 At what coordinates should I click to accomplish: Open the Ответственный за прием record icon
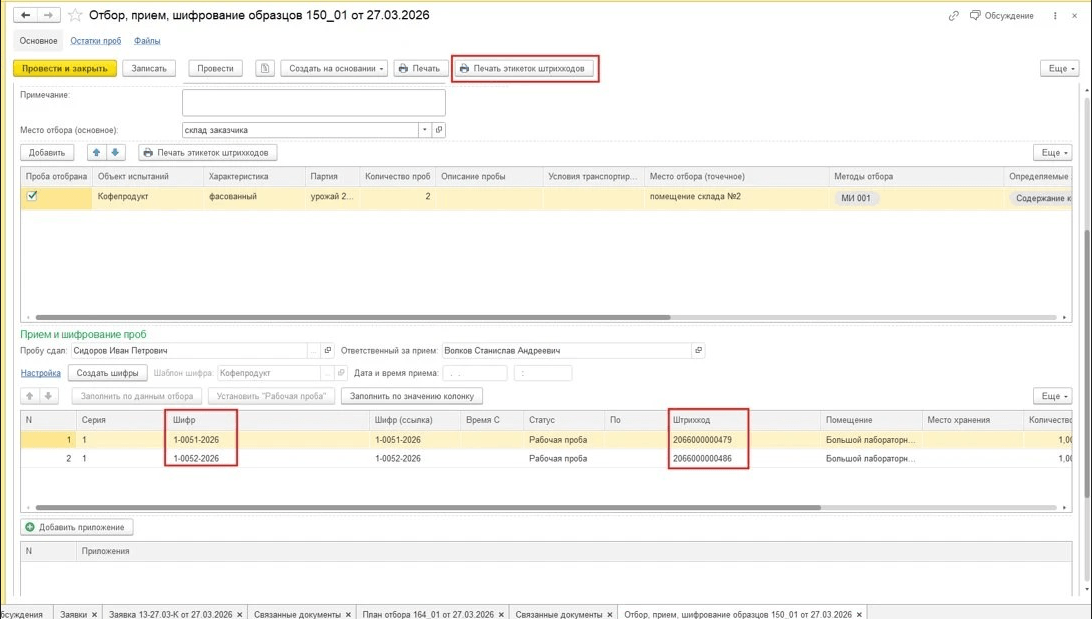[698, 350]
